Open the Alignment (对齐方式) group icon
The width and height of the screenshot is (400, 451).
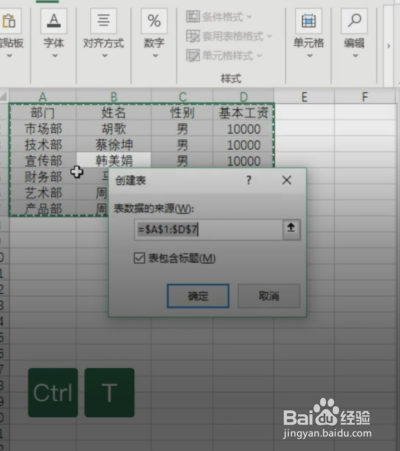pyautogui.click(x=103, y=21)
